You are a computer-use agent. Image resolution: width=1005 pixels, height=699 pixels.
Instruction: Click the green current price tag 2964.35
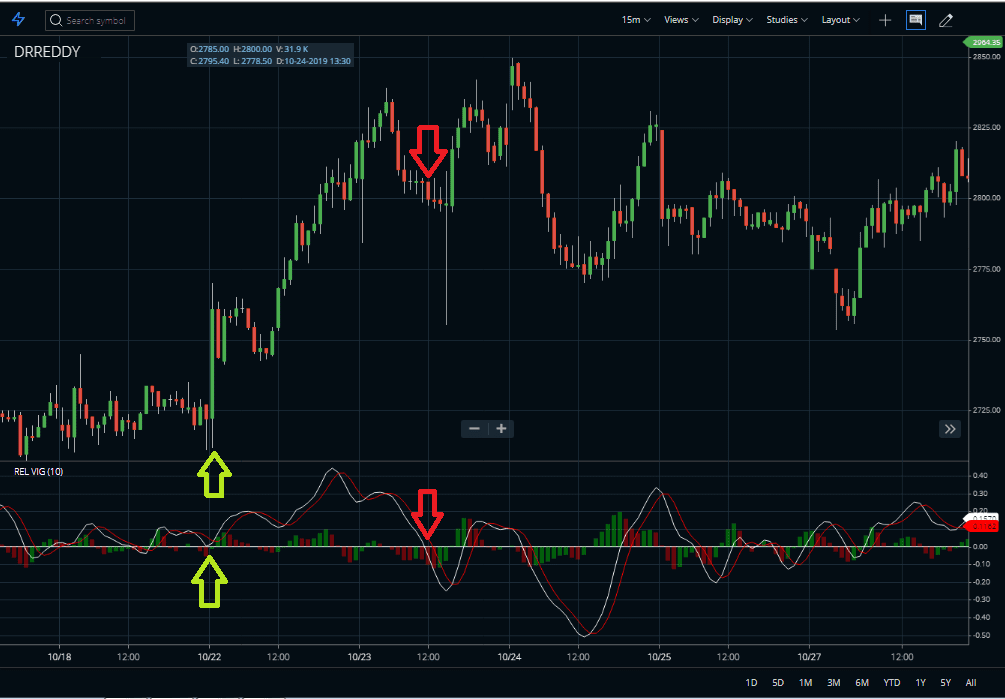point(984,42)
